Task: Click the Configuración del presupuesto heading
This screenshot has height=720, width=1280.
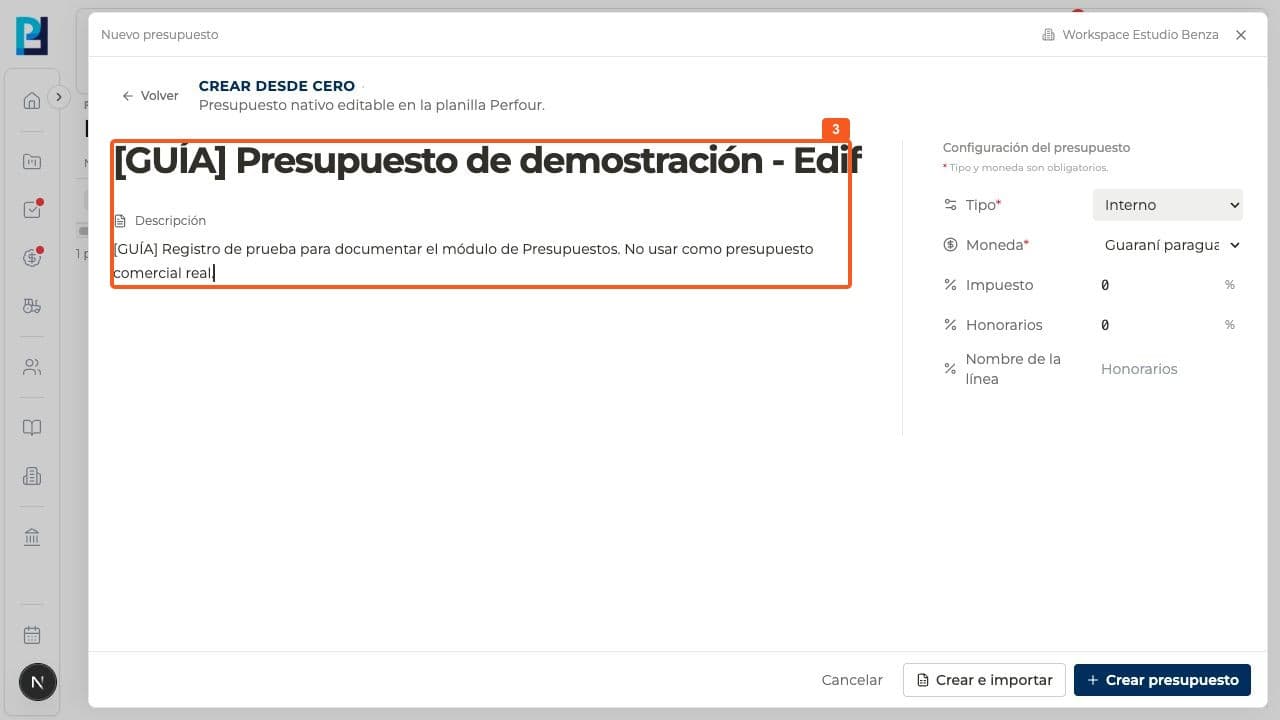Action: pos(1036,148)
